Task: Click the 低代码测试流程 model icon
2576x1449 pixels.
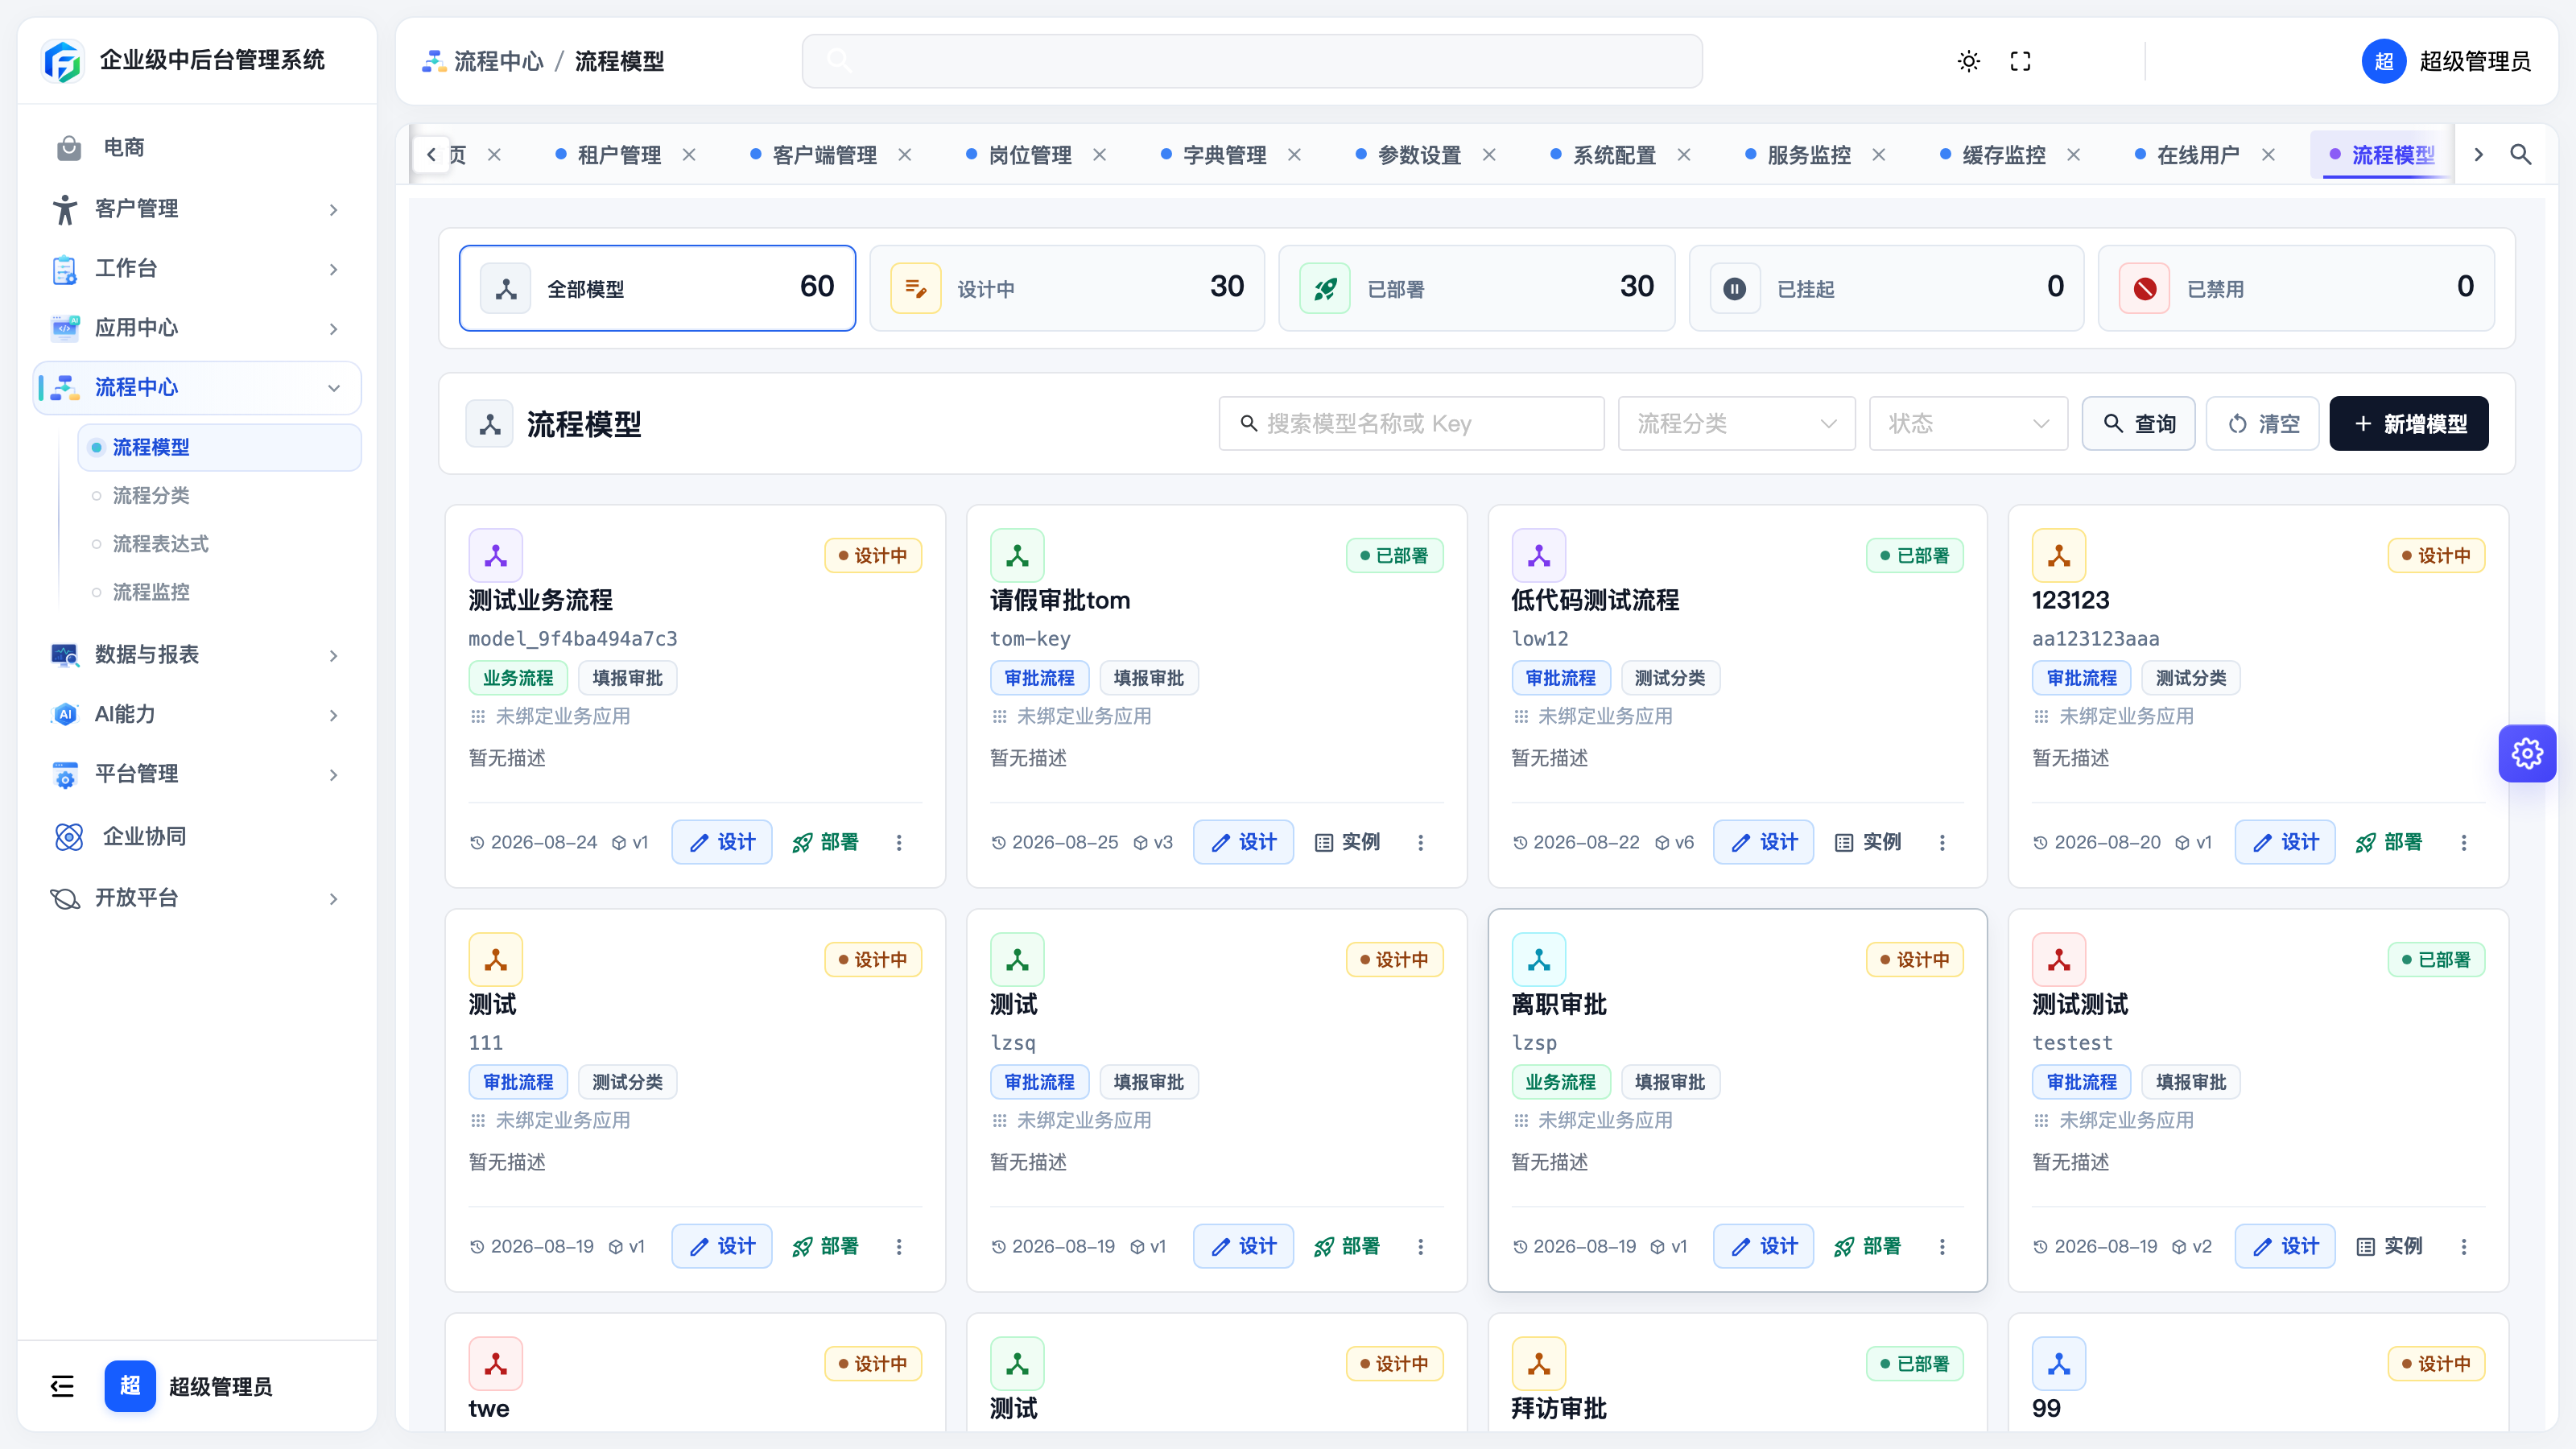Action: [x=1539, y=555]
